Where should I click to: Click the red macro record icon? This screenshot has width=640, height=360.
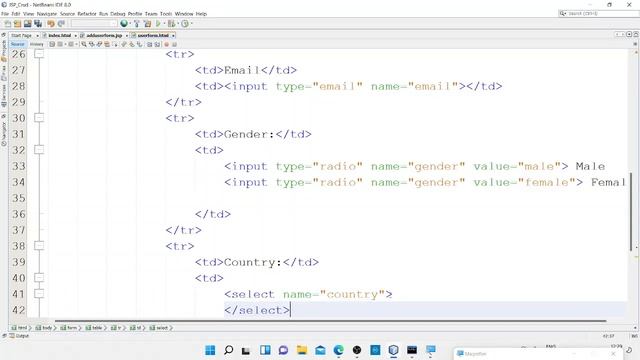pyautogui.click(x=167, y=44)
